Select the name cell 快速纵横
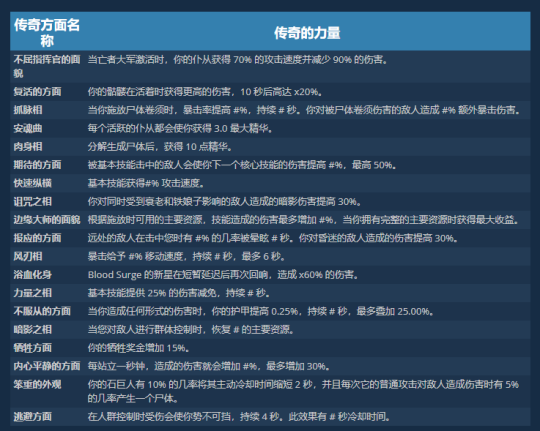This screenshot has width=540, height=431. coord(33,183)
